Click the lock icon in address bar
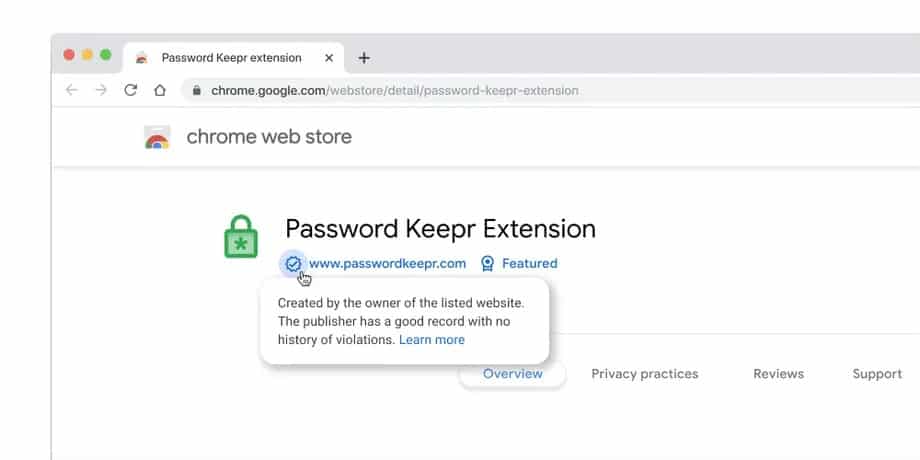 tap(197, 90)
